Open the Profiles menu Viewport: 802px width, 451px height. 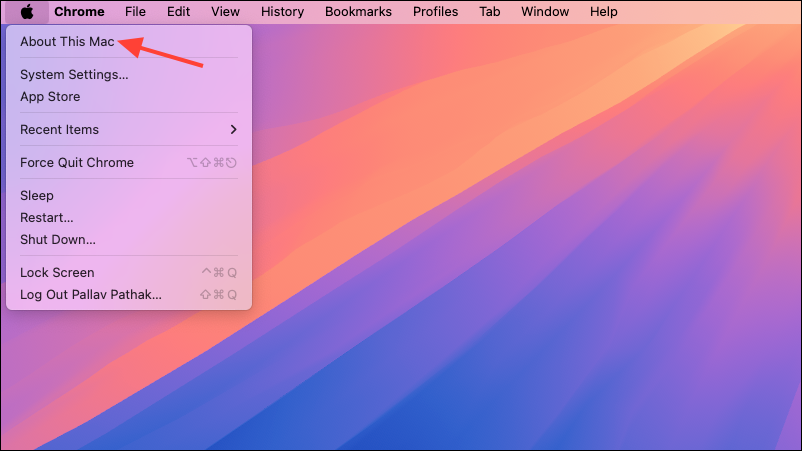tap(435, 11)
